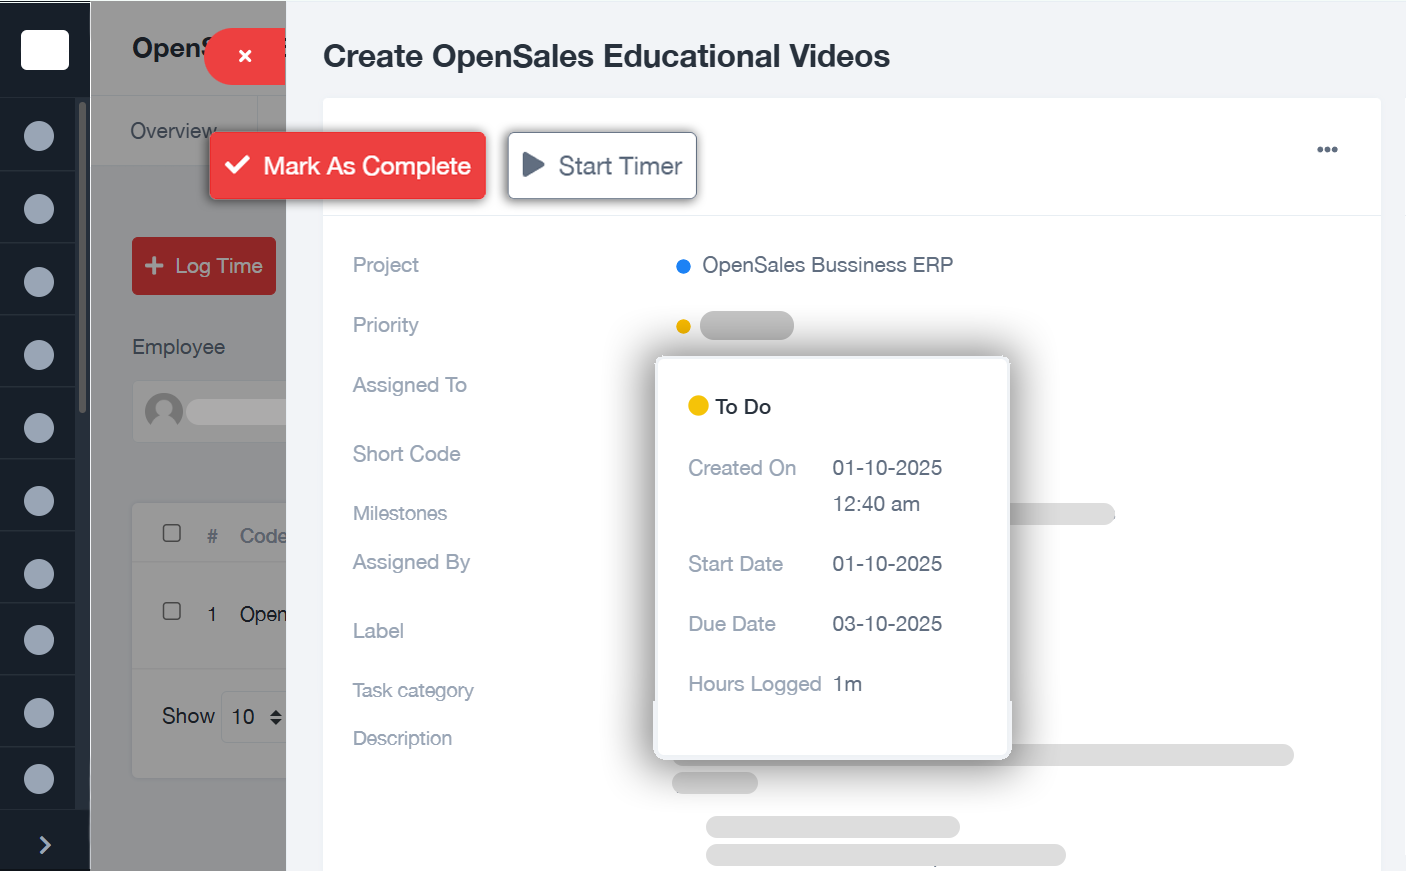Close the panel with the red X
Screen dimensions: 1406x871
pos(245,56)
